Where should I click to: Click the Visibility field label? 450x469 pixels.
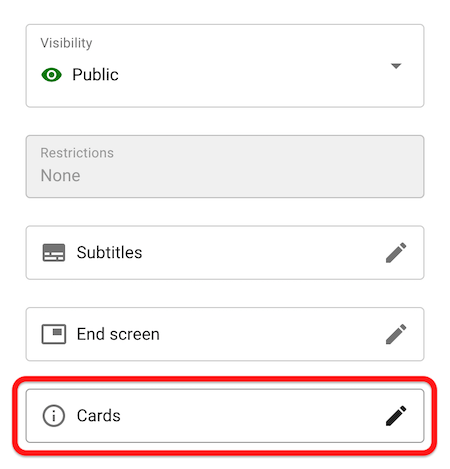[66, 43]
